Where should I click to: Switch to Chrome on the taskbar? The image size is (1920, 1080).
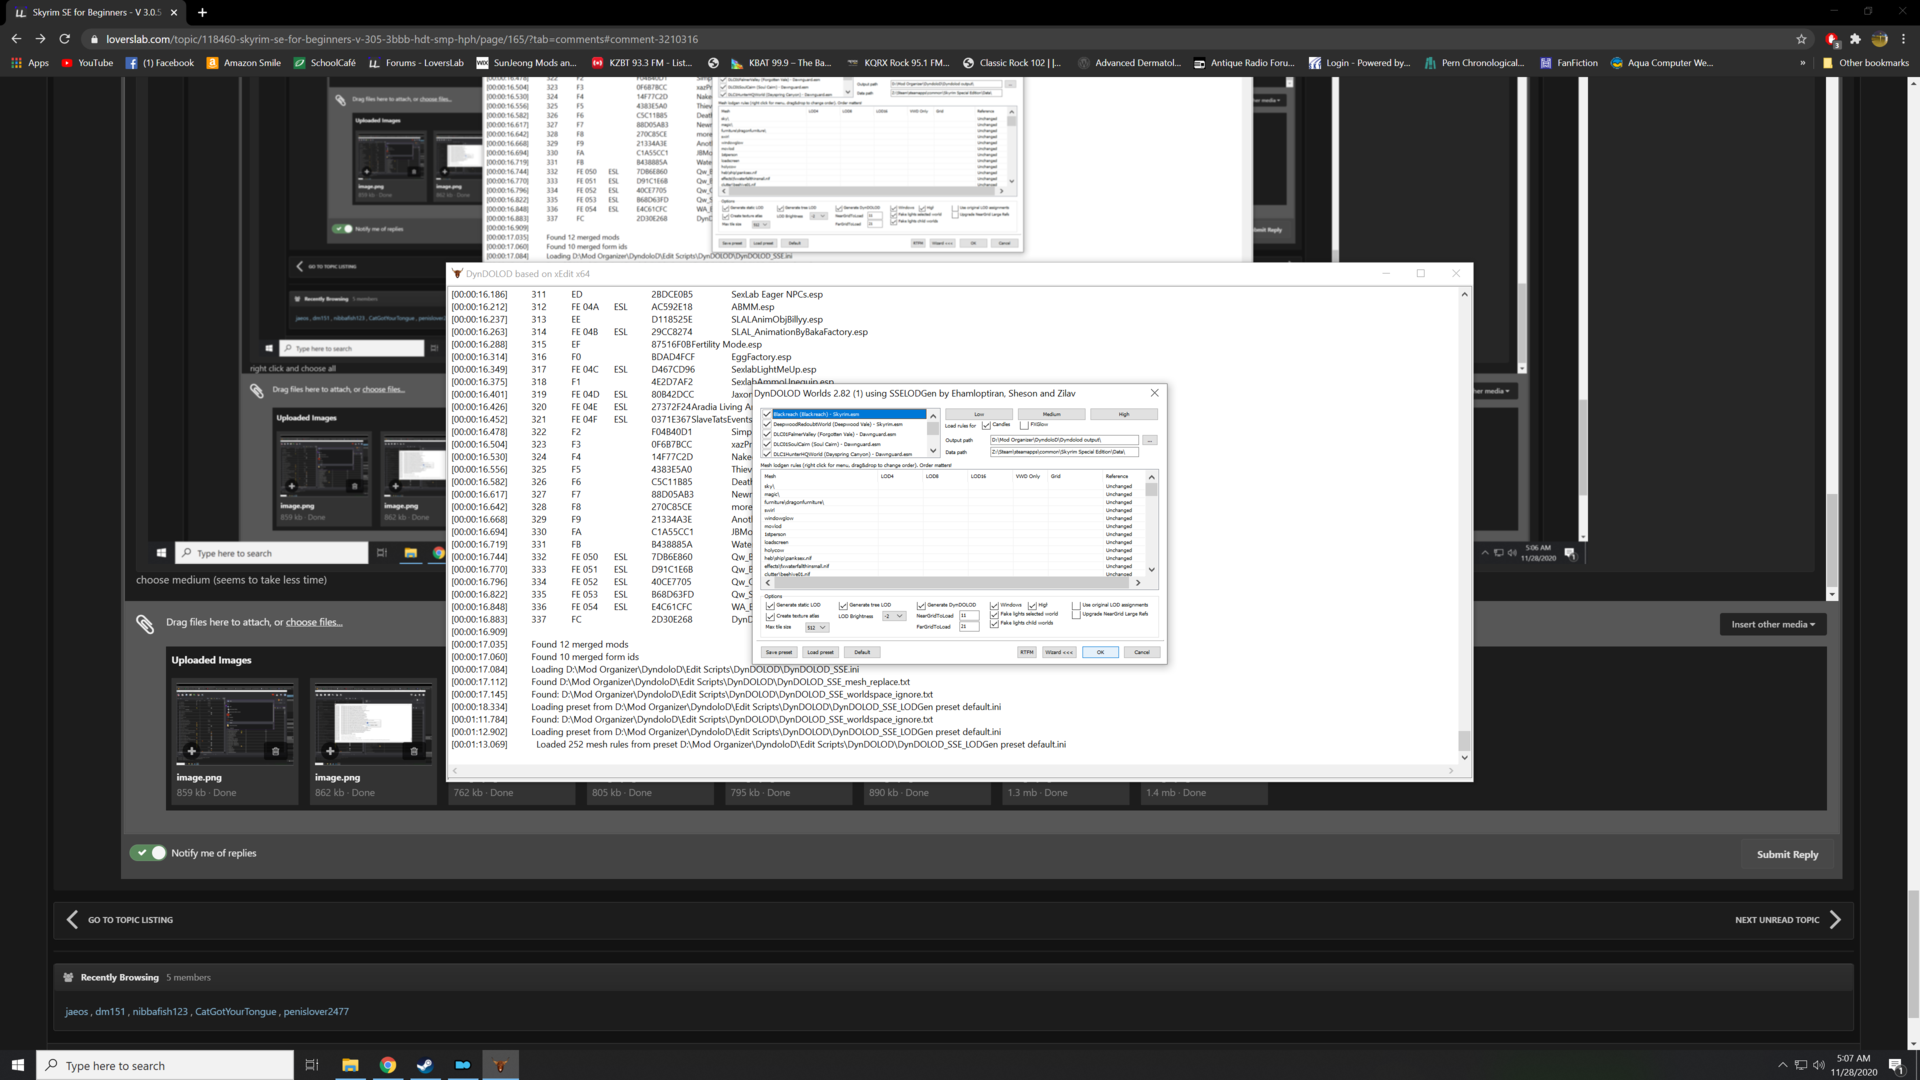coord(388,1065)
